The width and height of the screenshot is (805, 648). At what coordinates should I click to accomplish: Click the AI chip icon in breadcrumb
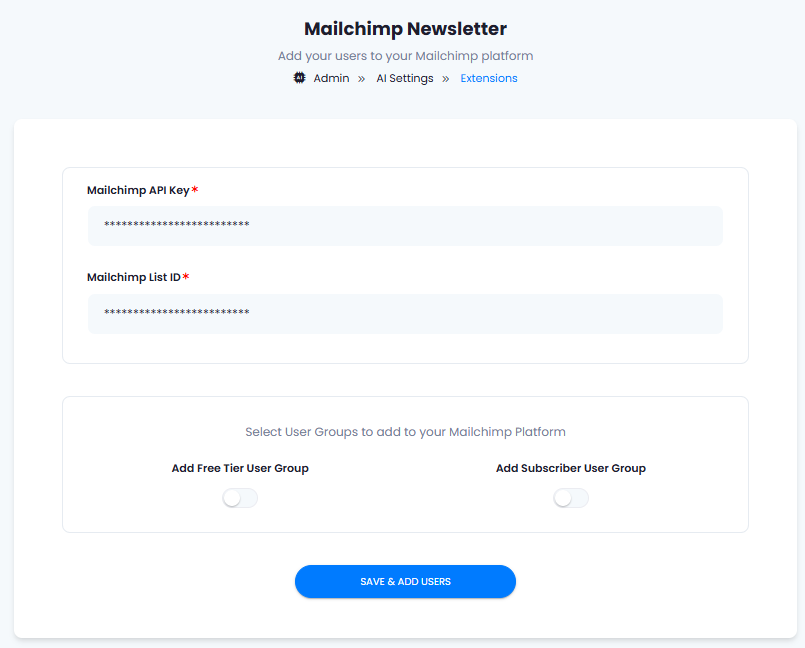click(299, 78)
